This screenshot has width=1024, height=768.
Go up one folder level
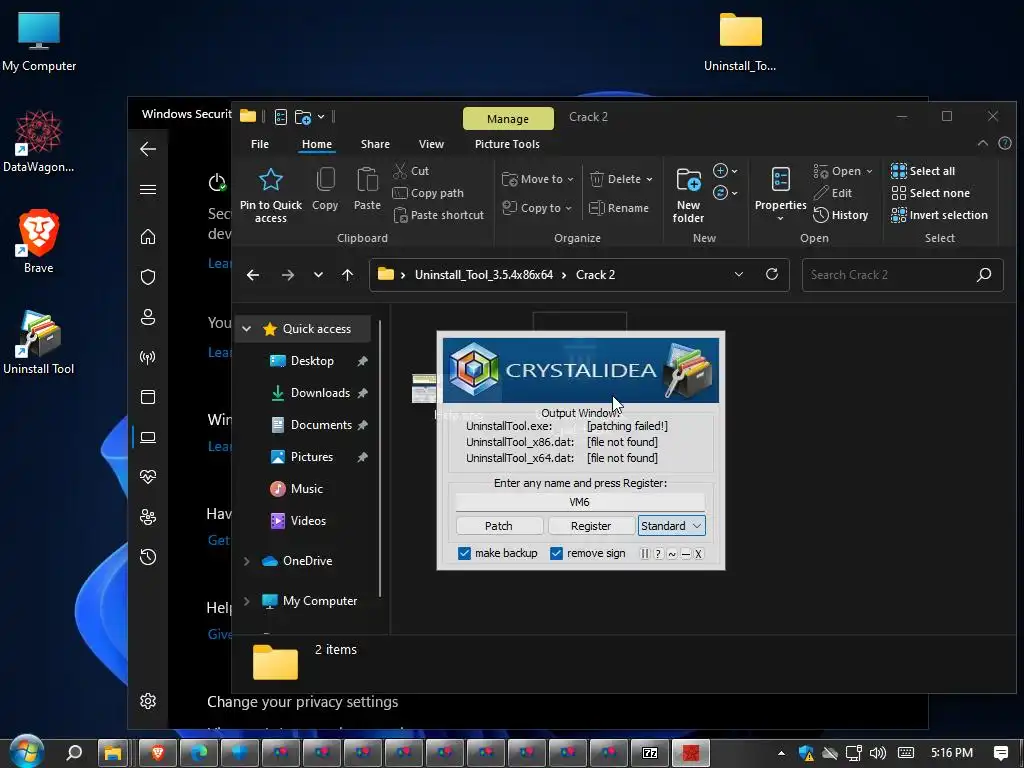tap(347, 275)
